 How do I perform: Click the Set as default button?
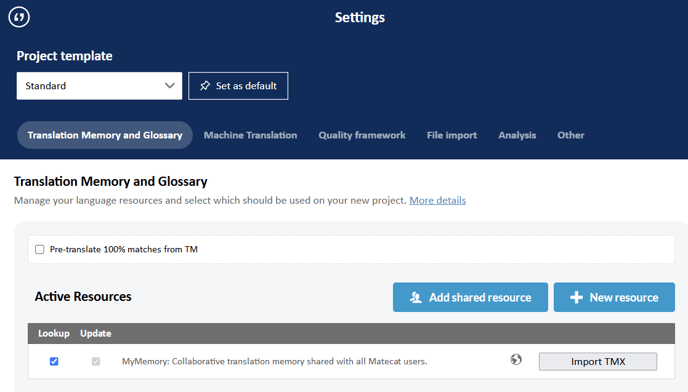tap(238, 86)
